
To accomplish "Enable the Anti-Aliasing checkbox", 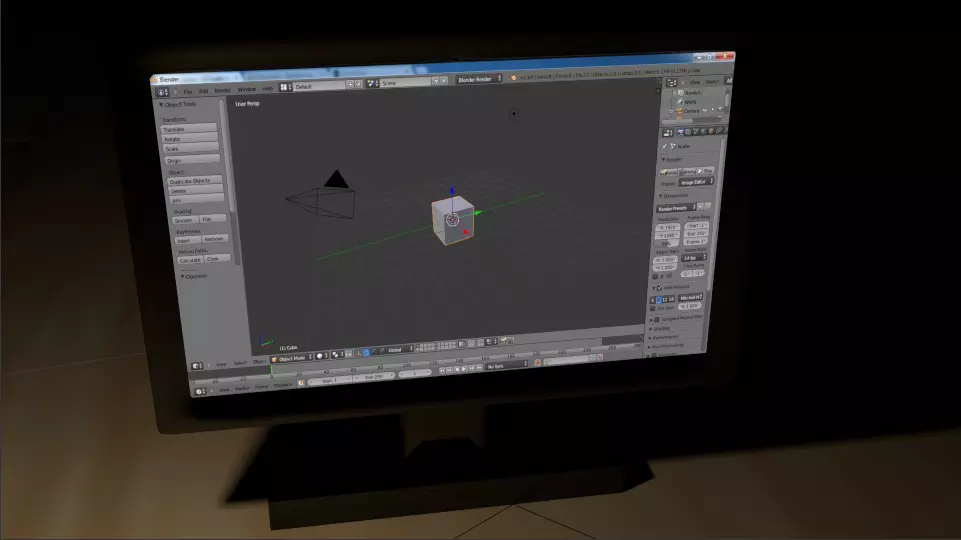I will click(x=659, y=287).
